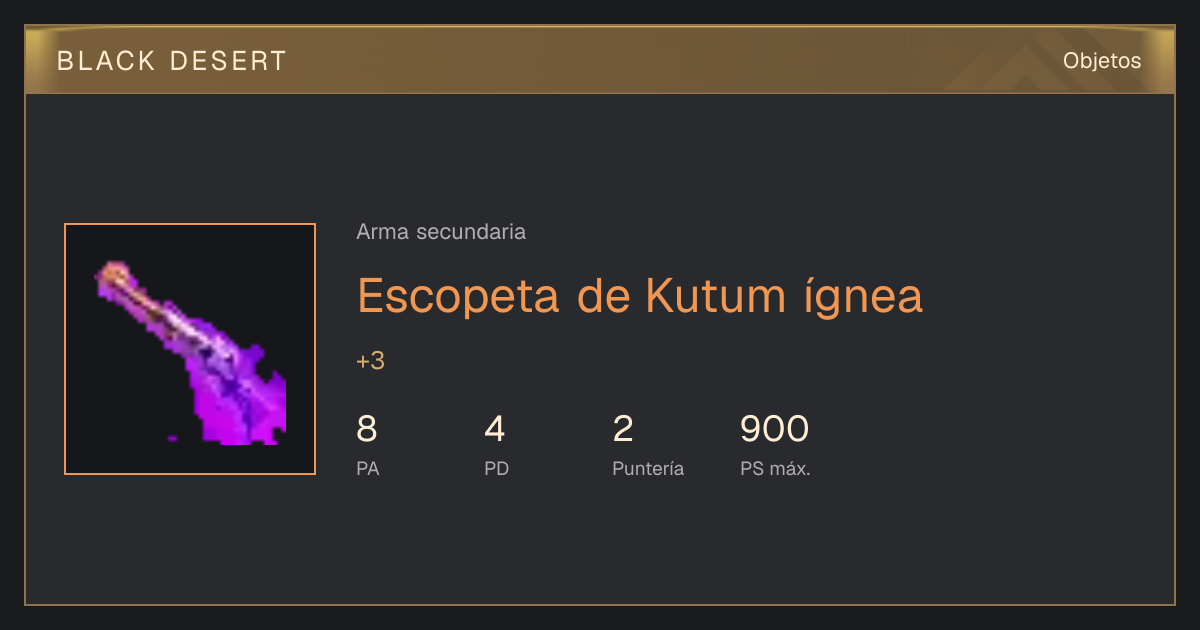Viewport: 1200px width, 630px height.
Task: Open the Objetos section link
Action: coord(1102,61)
